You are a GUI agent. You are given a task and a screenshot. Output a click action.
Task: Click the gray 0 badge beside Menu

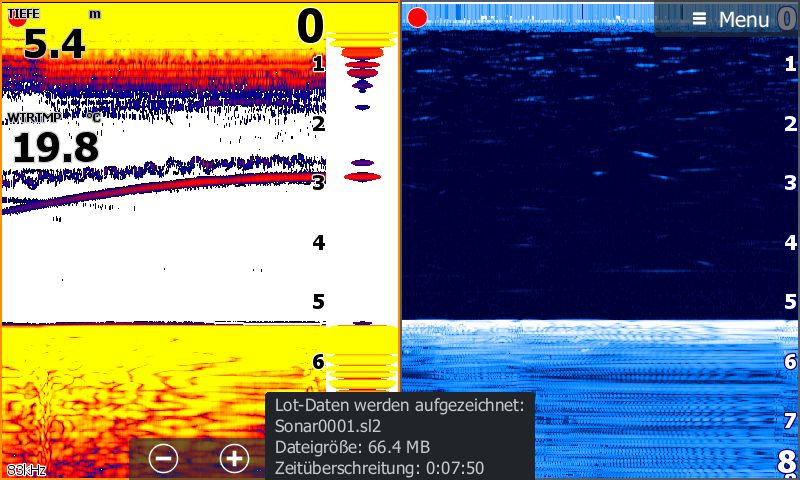tap(787, 19)
